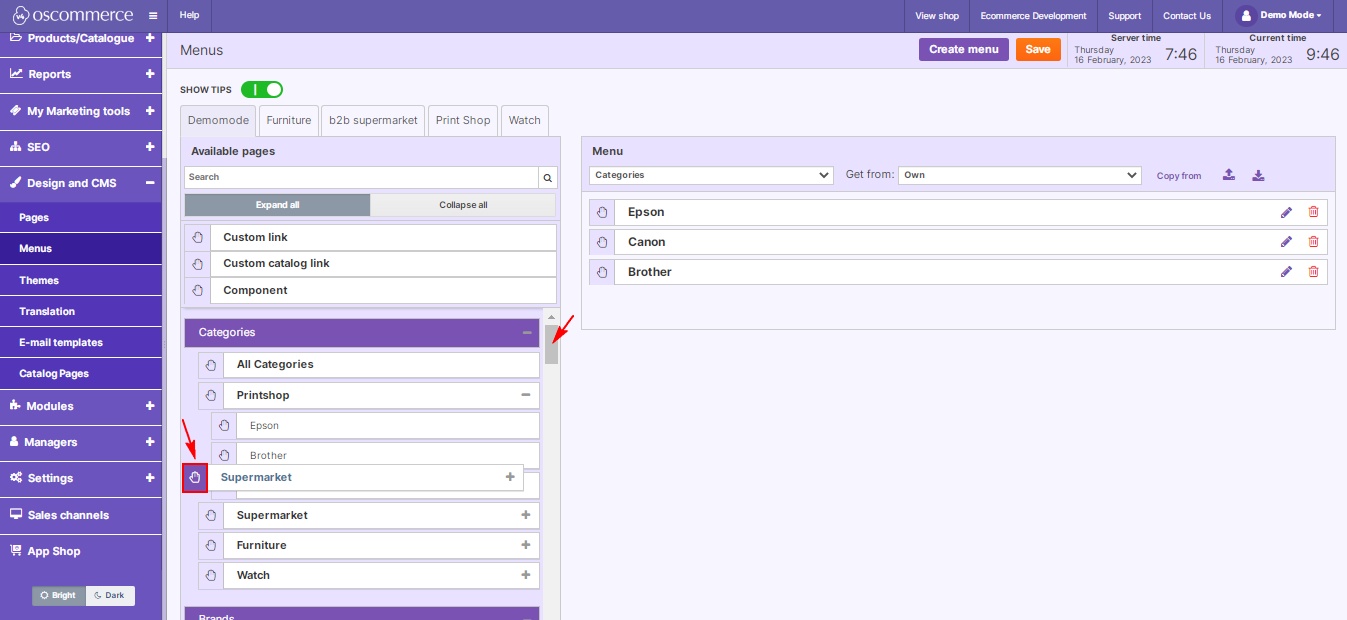Click the export/download icon in Menu header
Viewport: 1347px width, 620px height.
pos(1258,174)
